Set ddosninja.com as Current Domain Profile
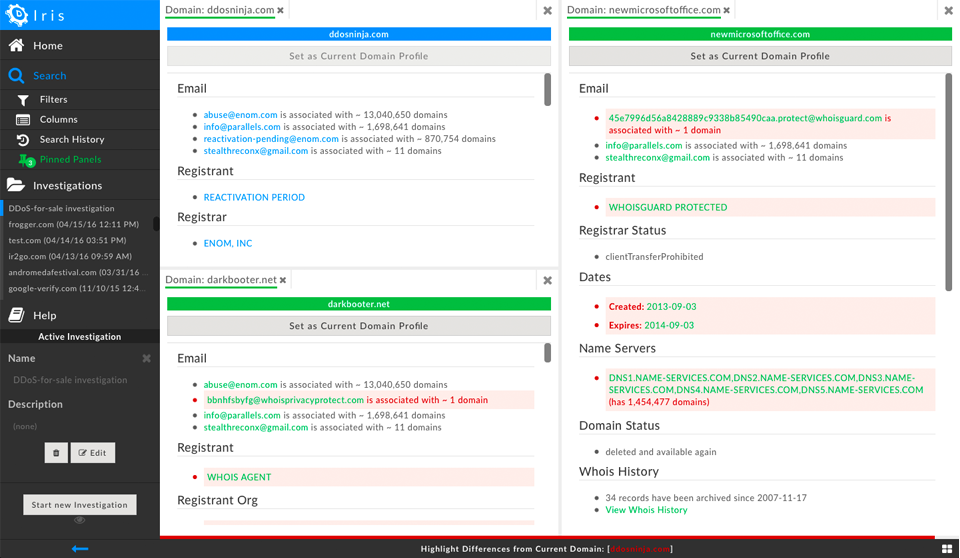This screenshot has height=558, width=960. pyautogui.click(x=359, y=56)
